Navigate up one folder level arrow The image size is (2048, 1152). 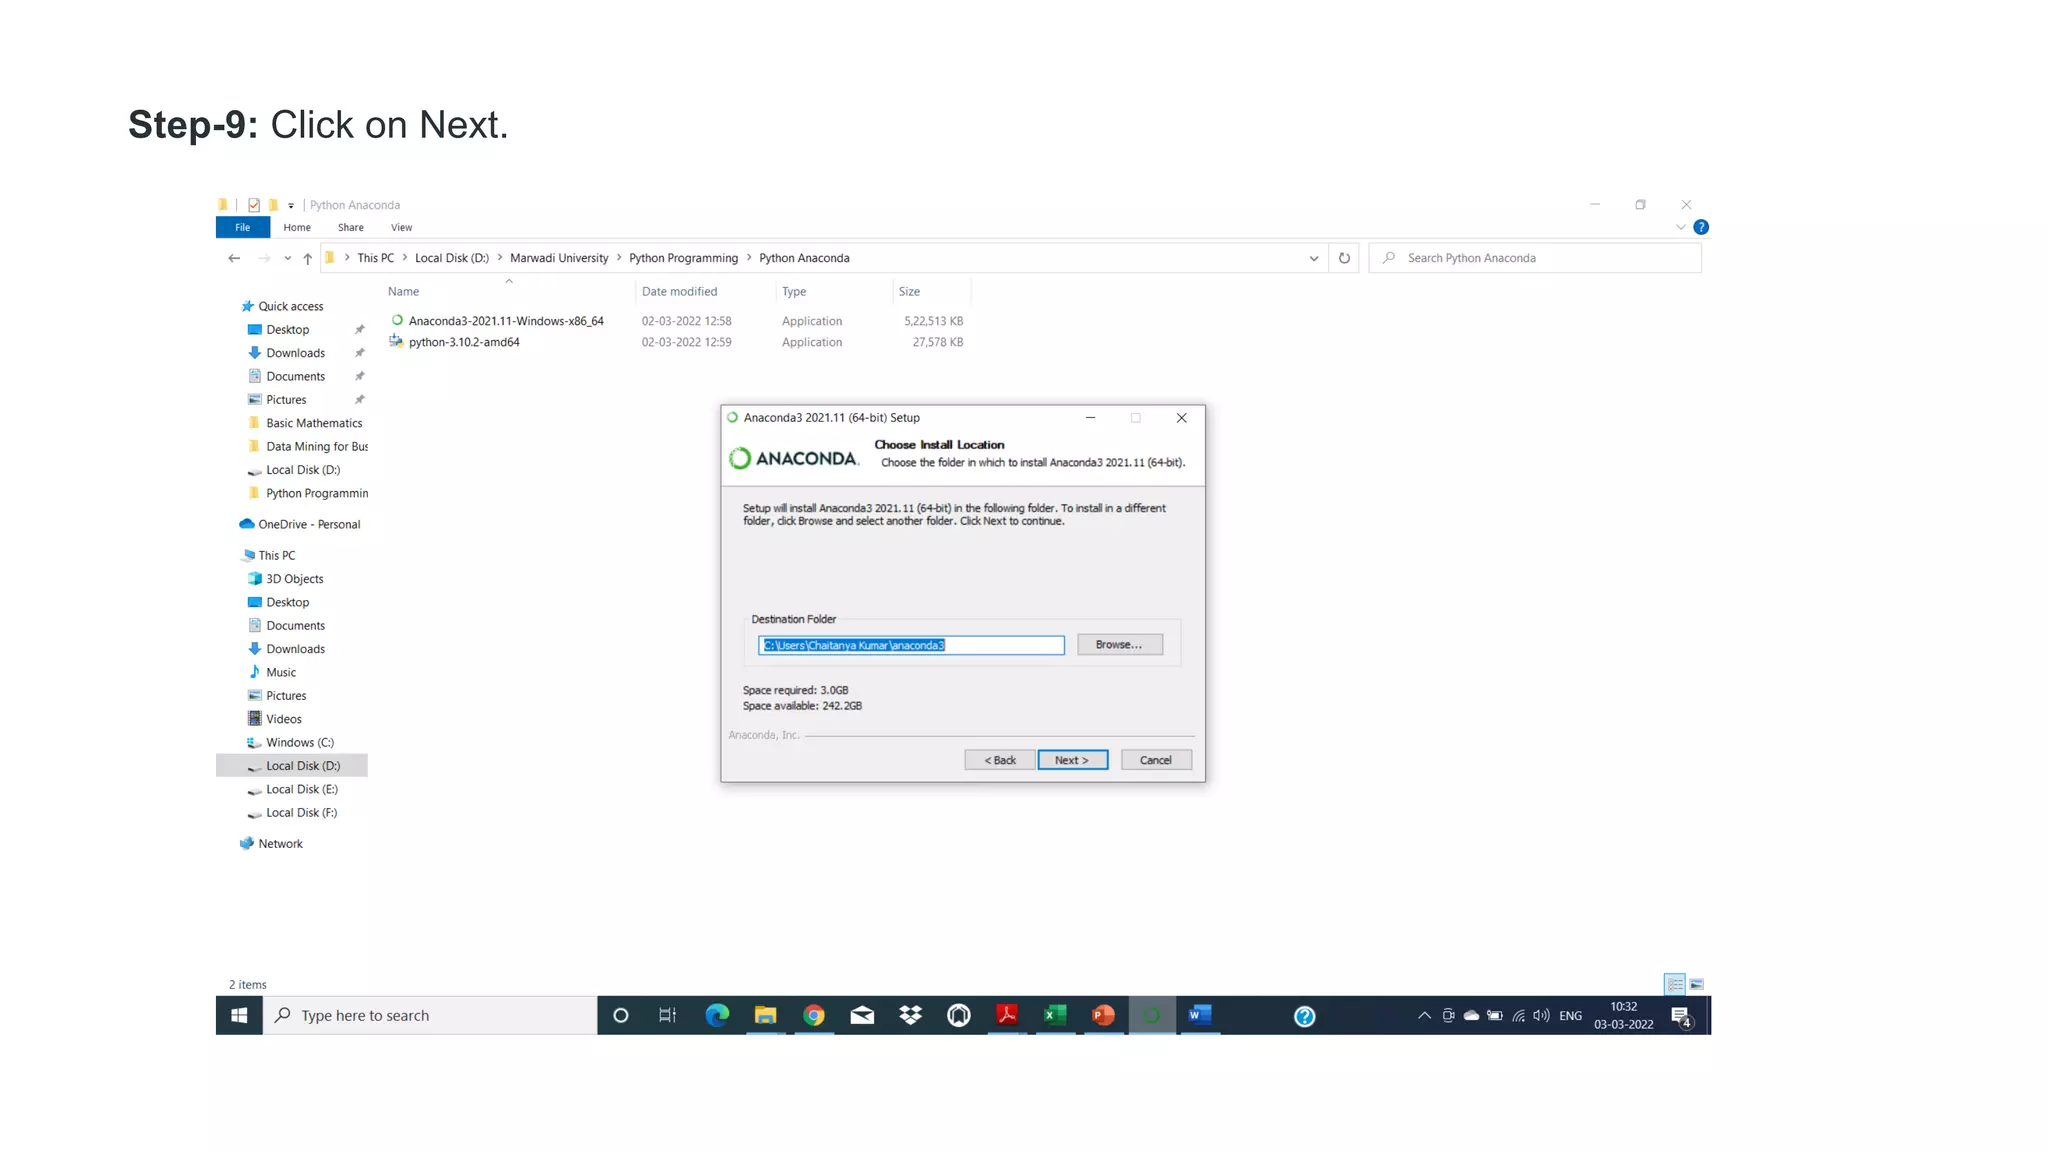pyautogui.click(x=307, y=258)
